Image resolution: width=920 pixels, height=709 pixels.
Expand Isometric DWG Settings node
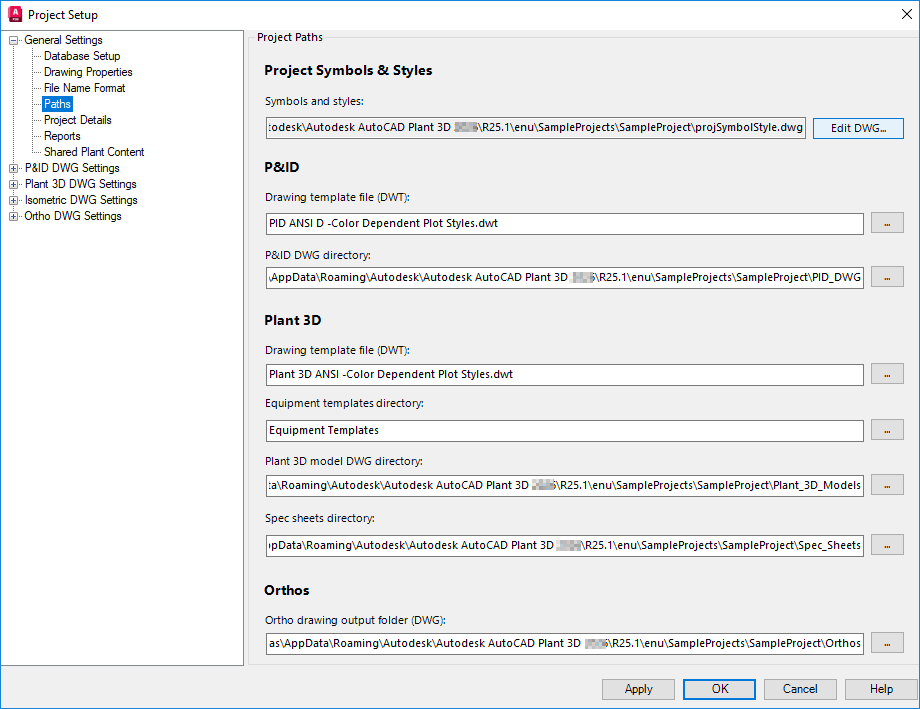point(14,200)
